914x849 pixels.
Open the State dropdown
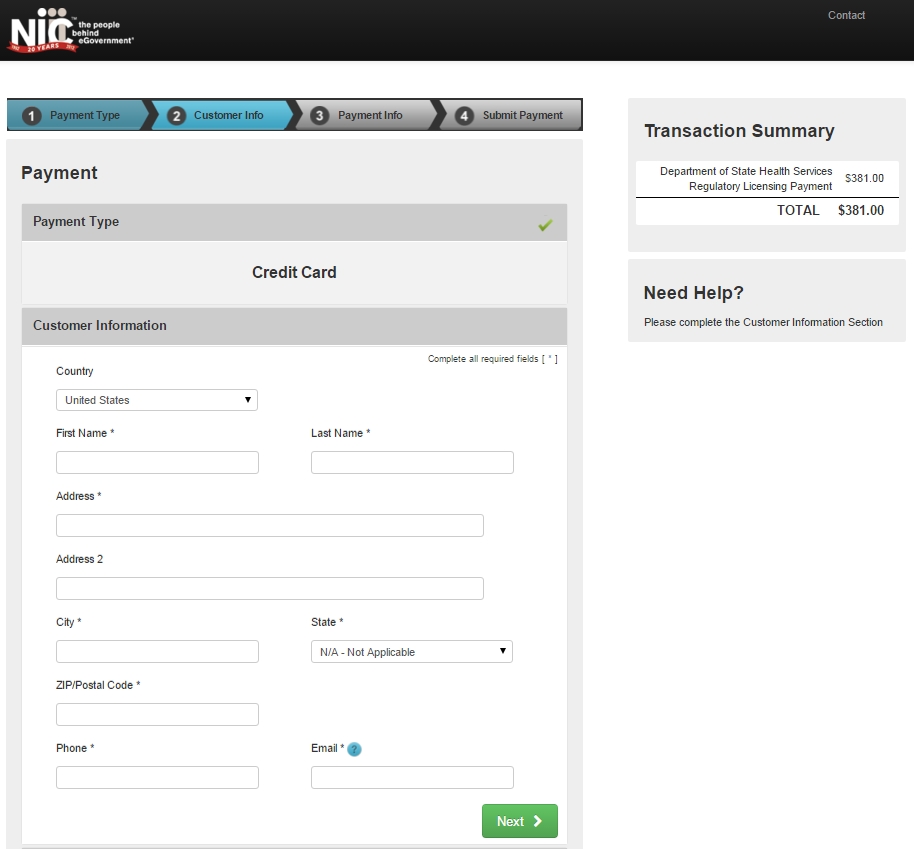tap(411, 651)
